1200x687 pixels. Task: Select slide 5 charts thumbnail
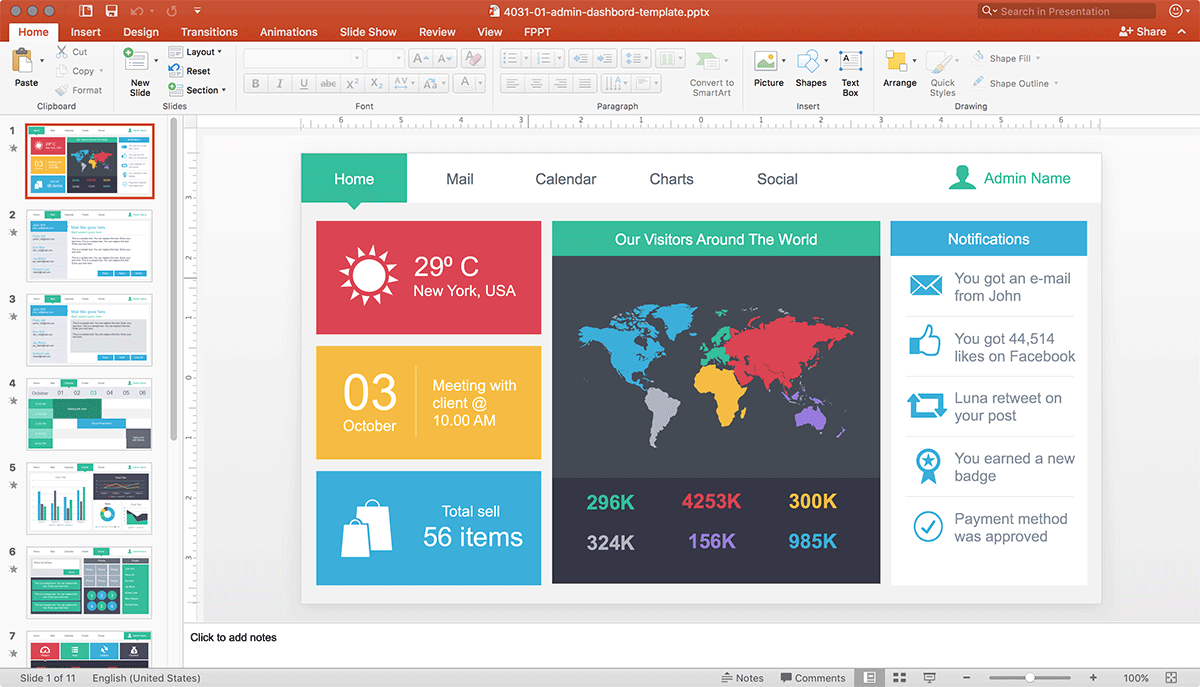90,498
